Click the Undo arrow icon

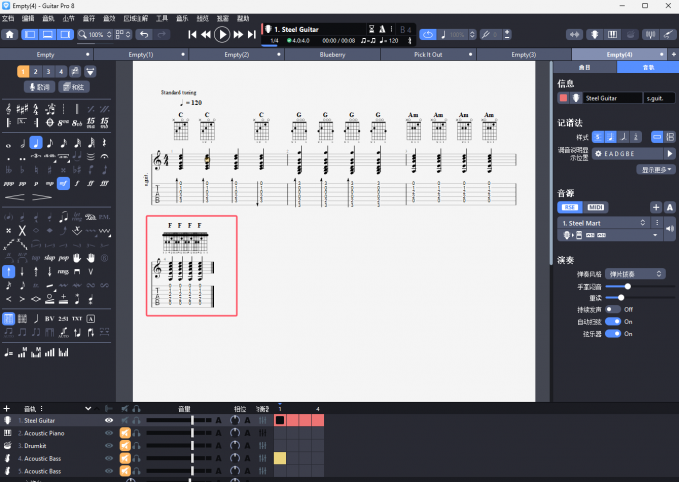coord(143,34)
